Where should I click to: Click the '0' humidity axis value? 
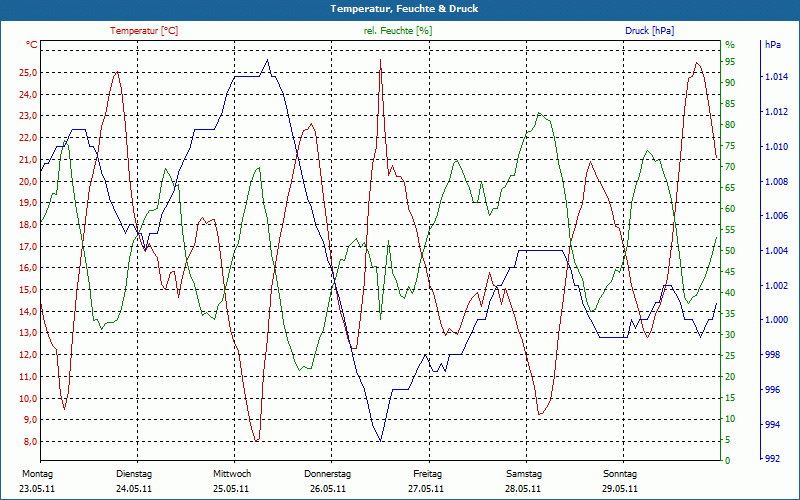[728, 461]
